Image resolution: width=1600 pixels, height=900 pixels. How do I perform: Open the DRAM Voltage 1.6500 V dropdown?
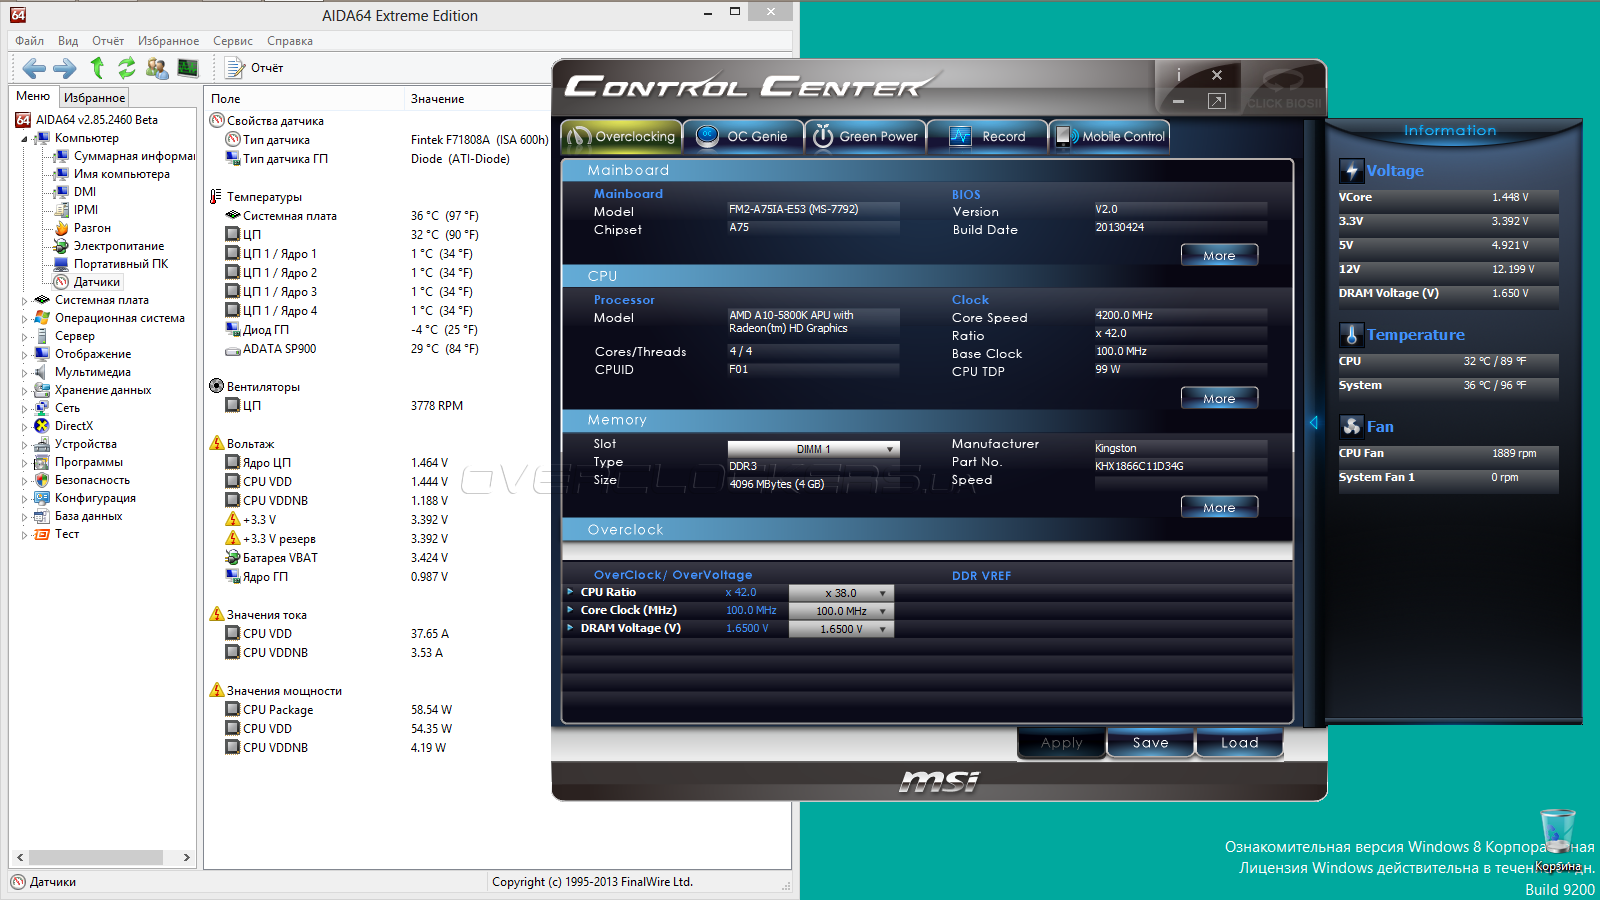coord(840,629)
